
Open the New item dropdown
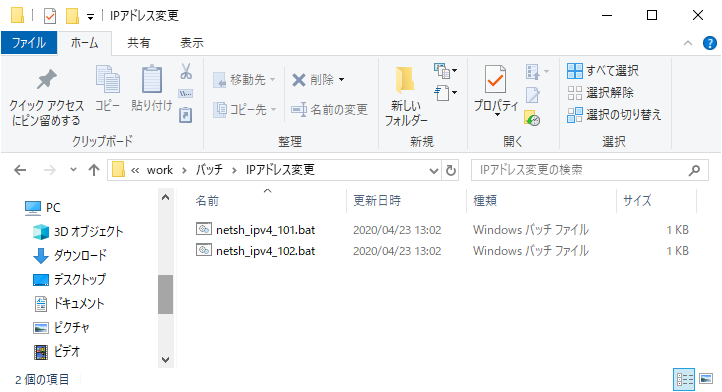(445, 71)
